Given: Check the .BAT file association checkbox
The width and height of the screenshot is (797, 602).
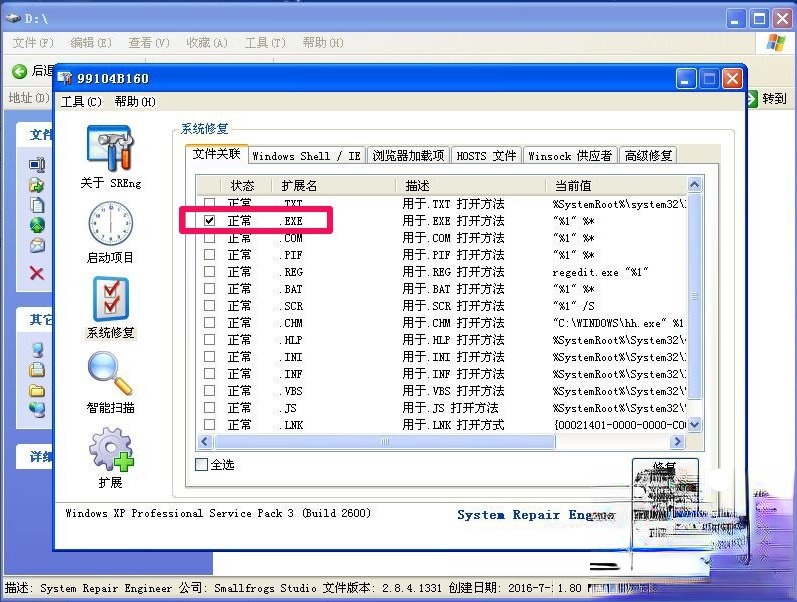Looking at the screenshot, I should click(209, 288).
